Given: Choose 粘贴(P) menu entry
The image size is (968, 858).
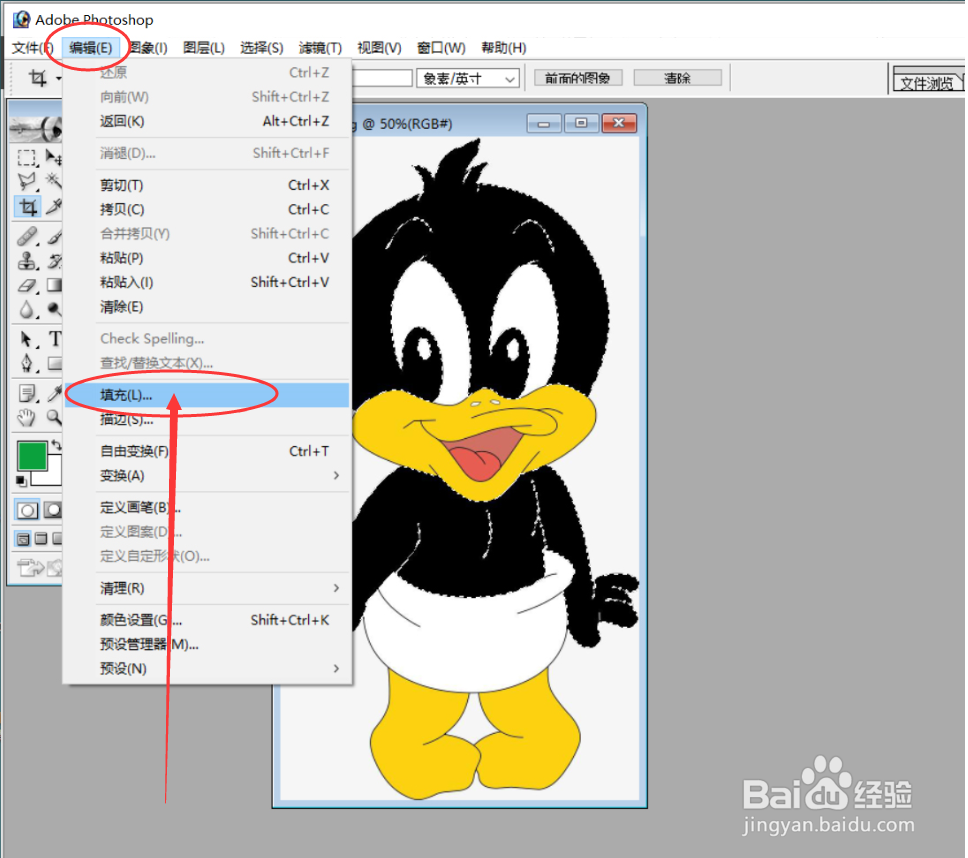Looking at the screenshot, I should pyautogui.click(x=208, y=258).
